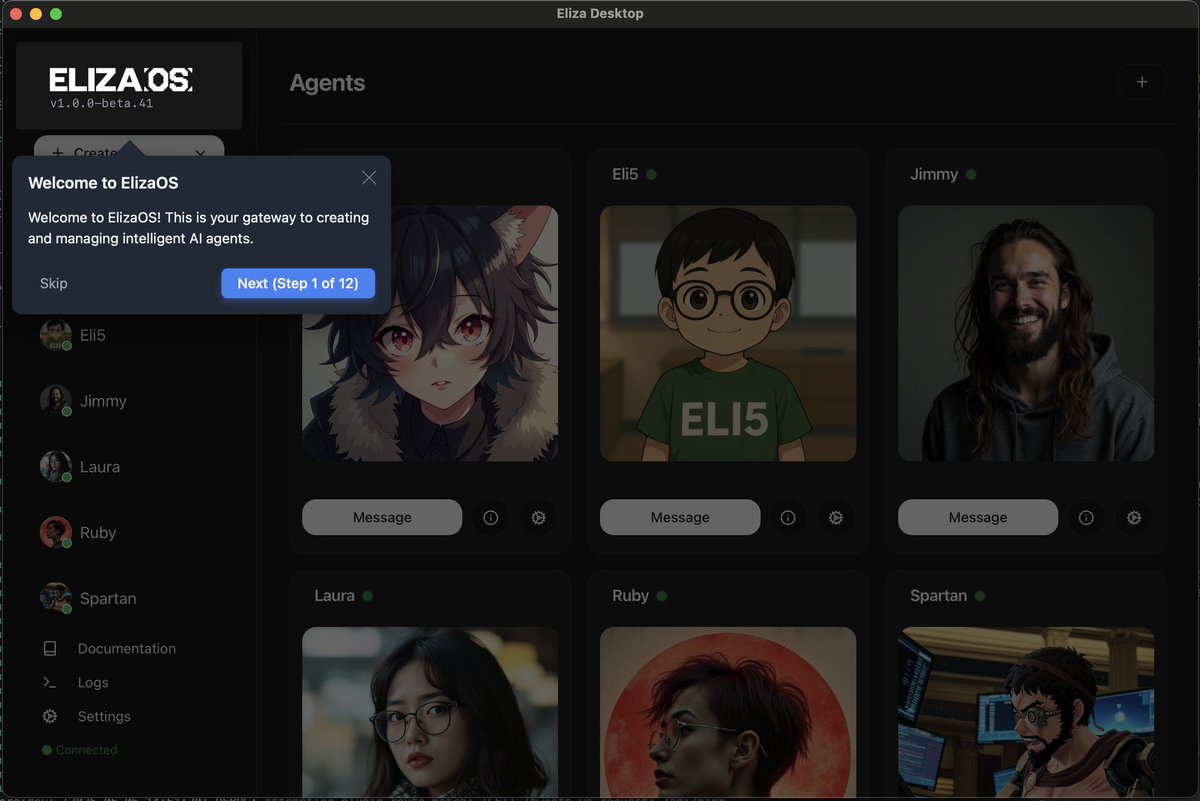Select Ruby in the sidebar
1200x801 pixels.
click(x=128, y=533)
